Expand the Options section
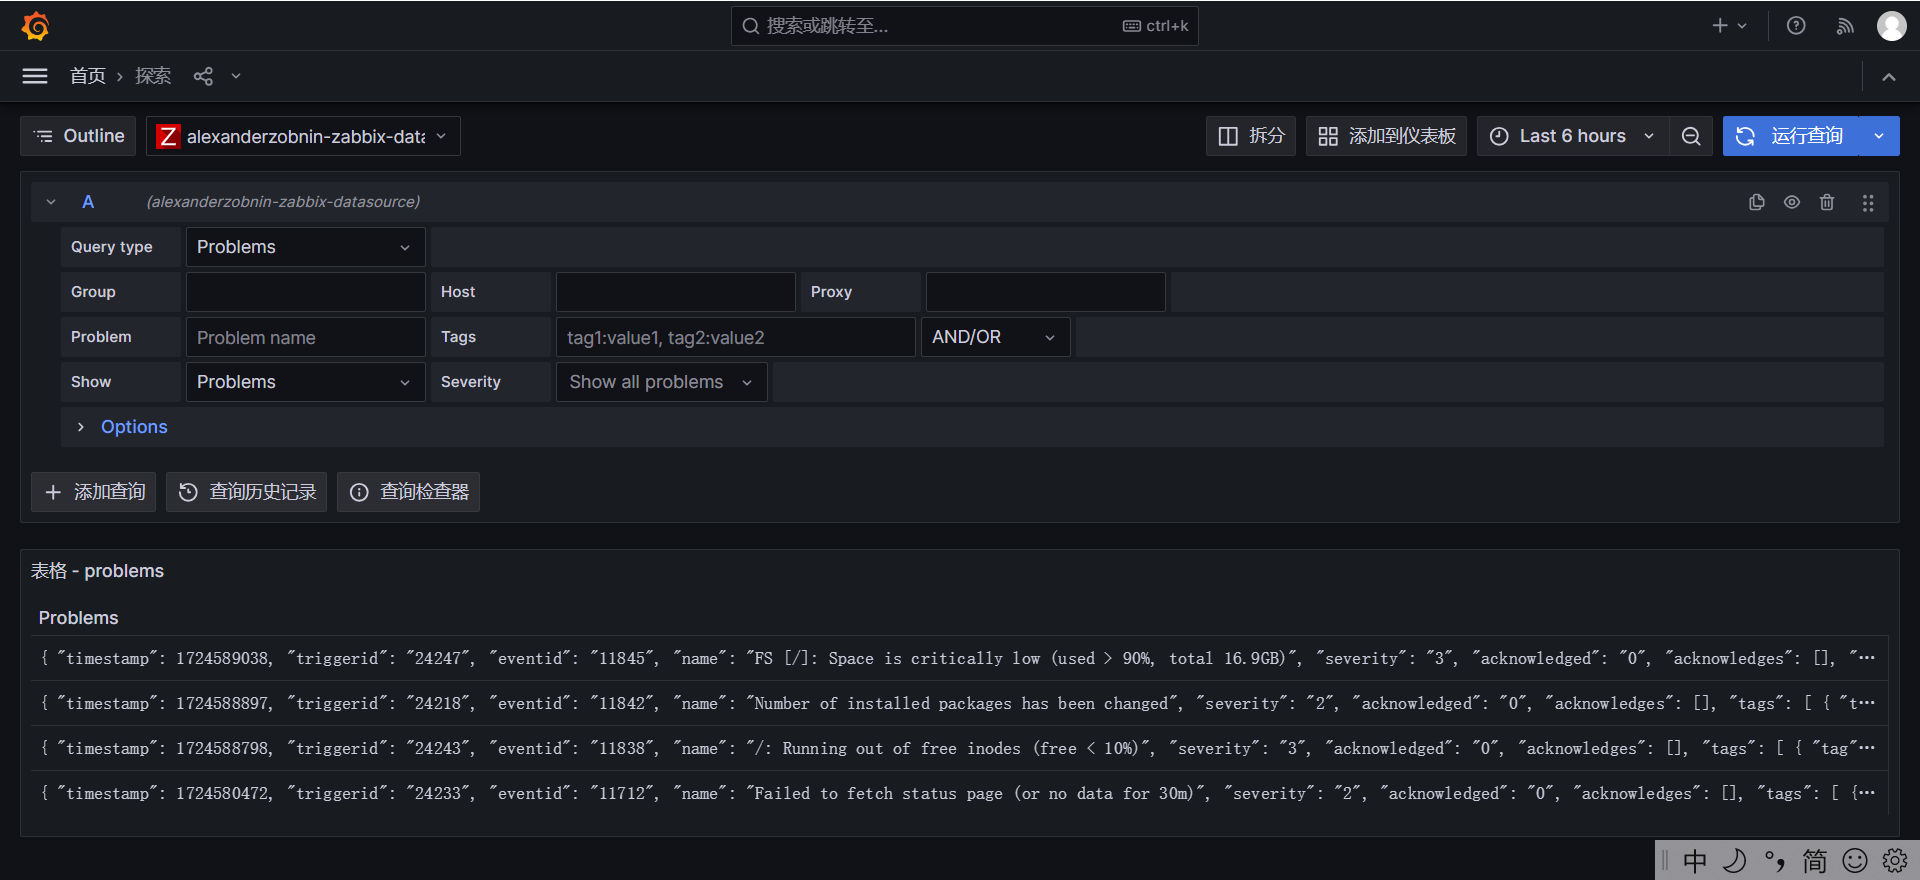1920x880 pixels. coord(133,427)
